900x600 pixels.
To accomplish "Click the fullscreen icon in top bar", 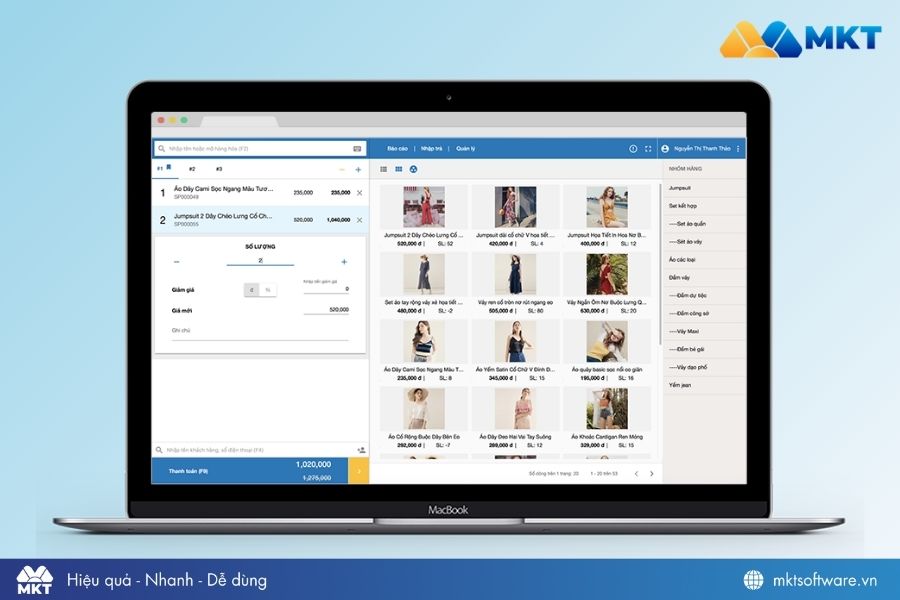I will point(647,148).
